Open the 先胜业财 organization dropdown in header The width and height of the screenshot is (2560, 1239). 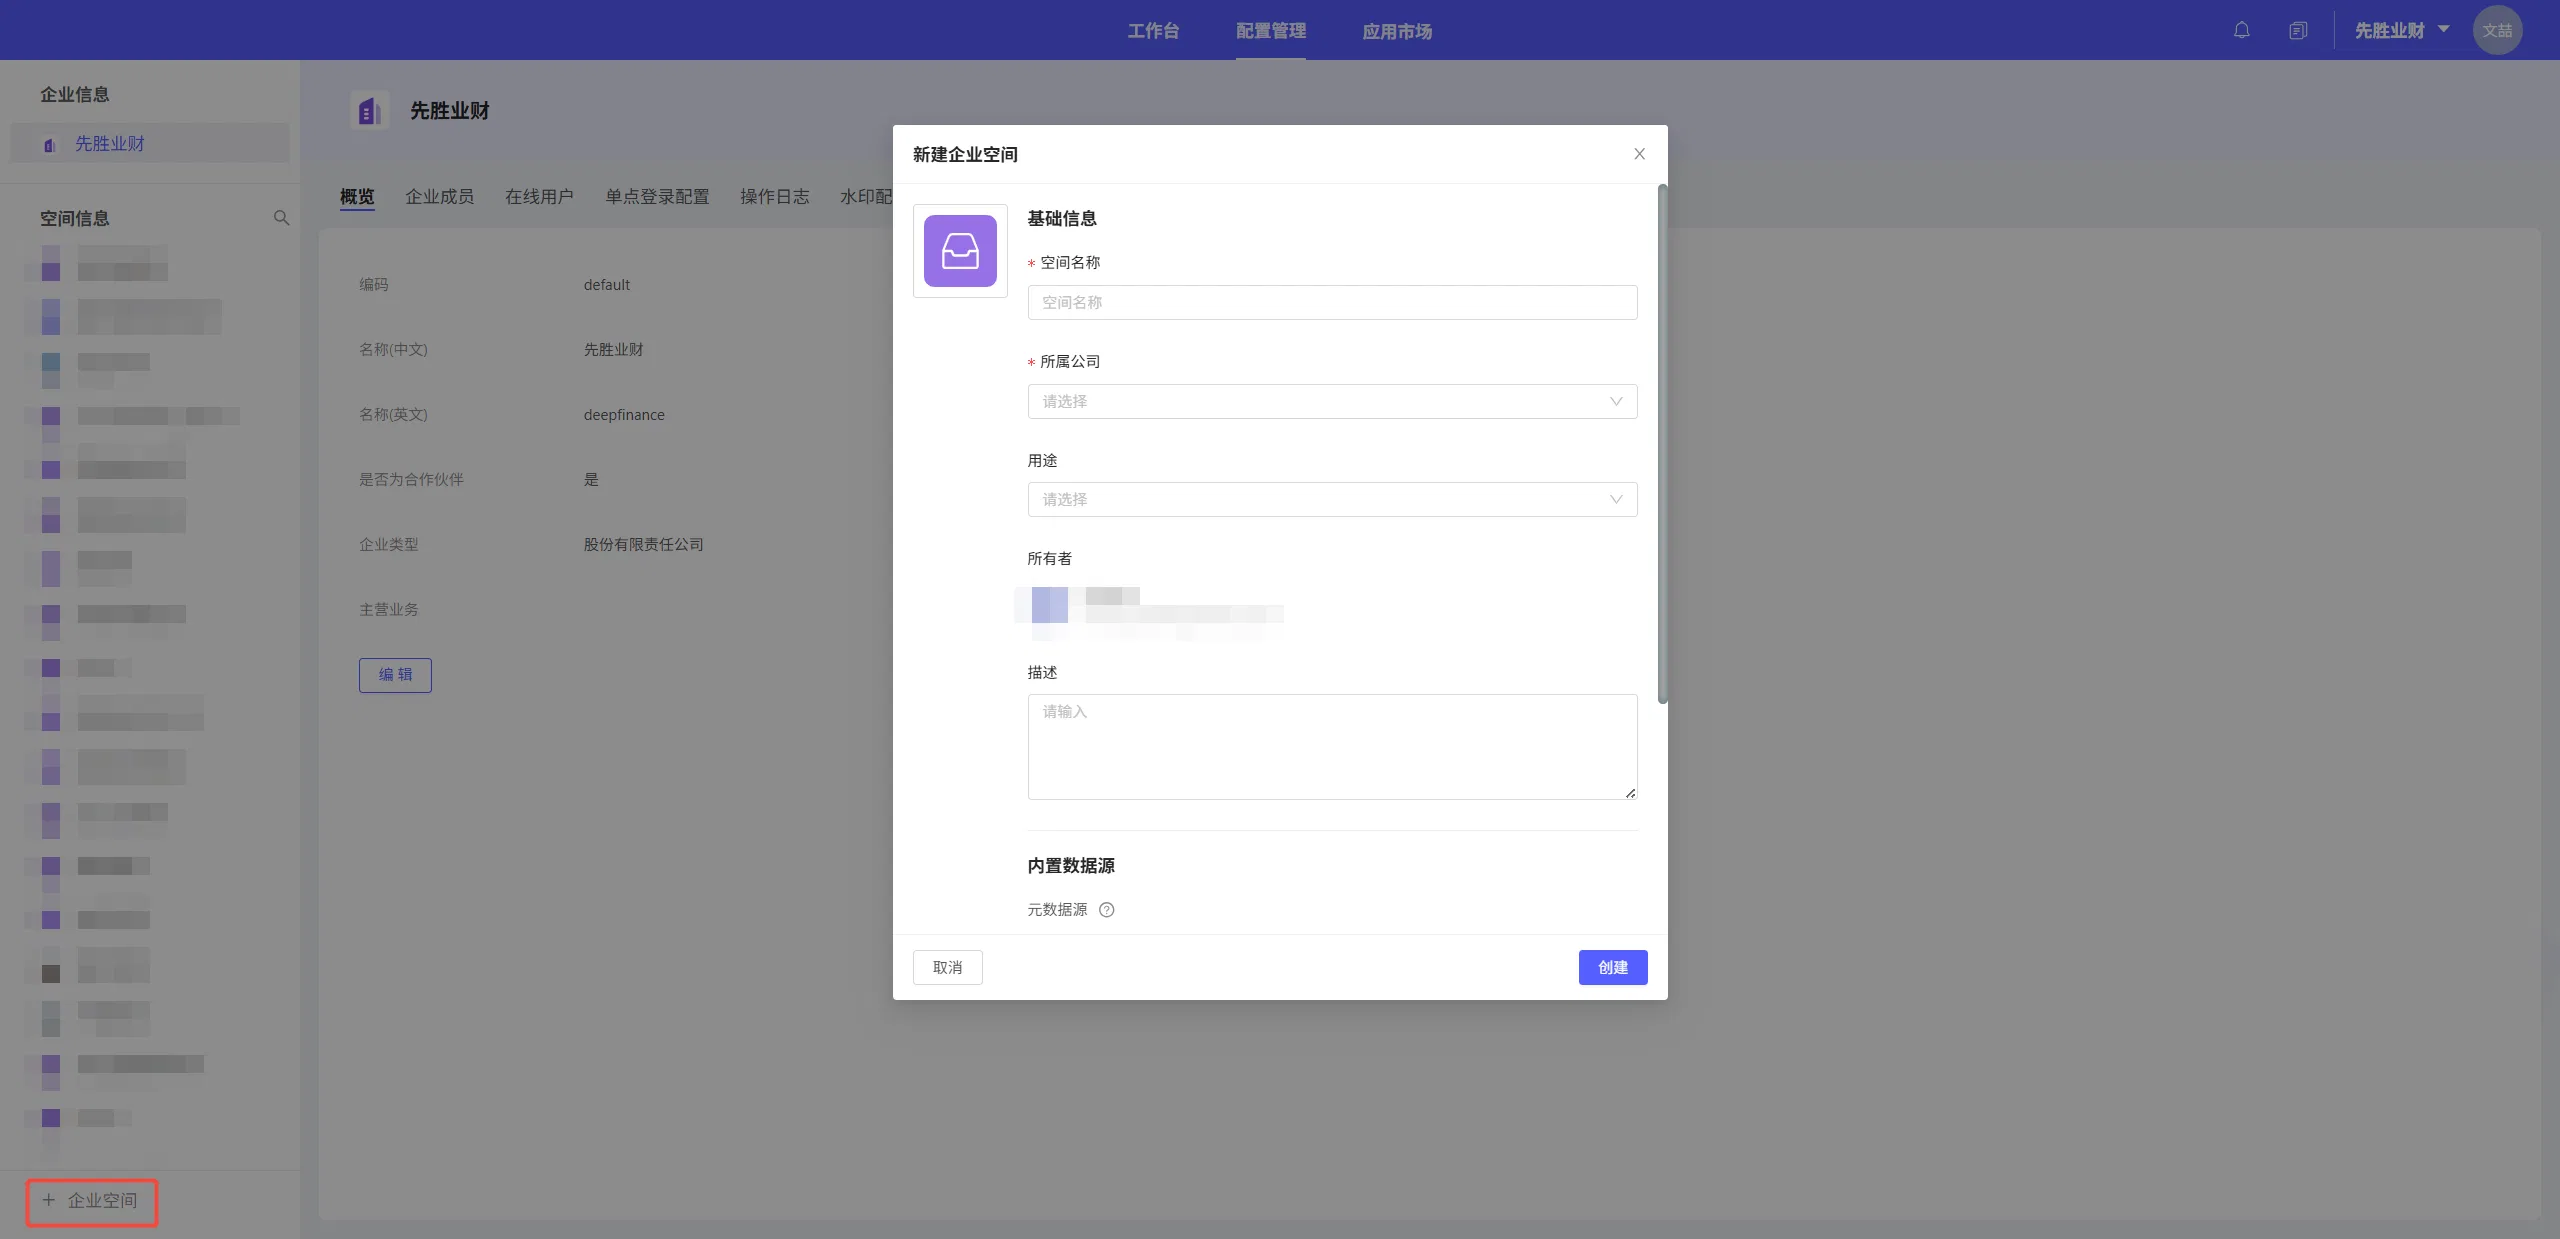pos(2402,30)
